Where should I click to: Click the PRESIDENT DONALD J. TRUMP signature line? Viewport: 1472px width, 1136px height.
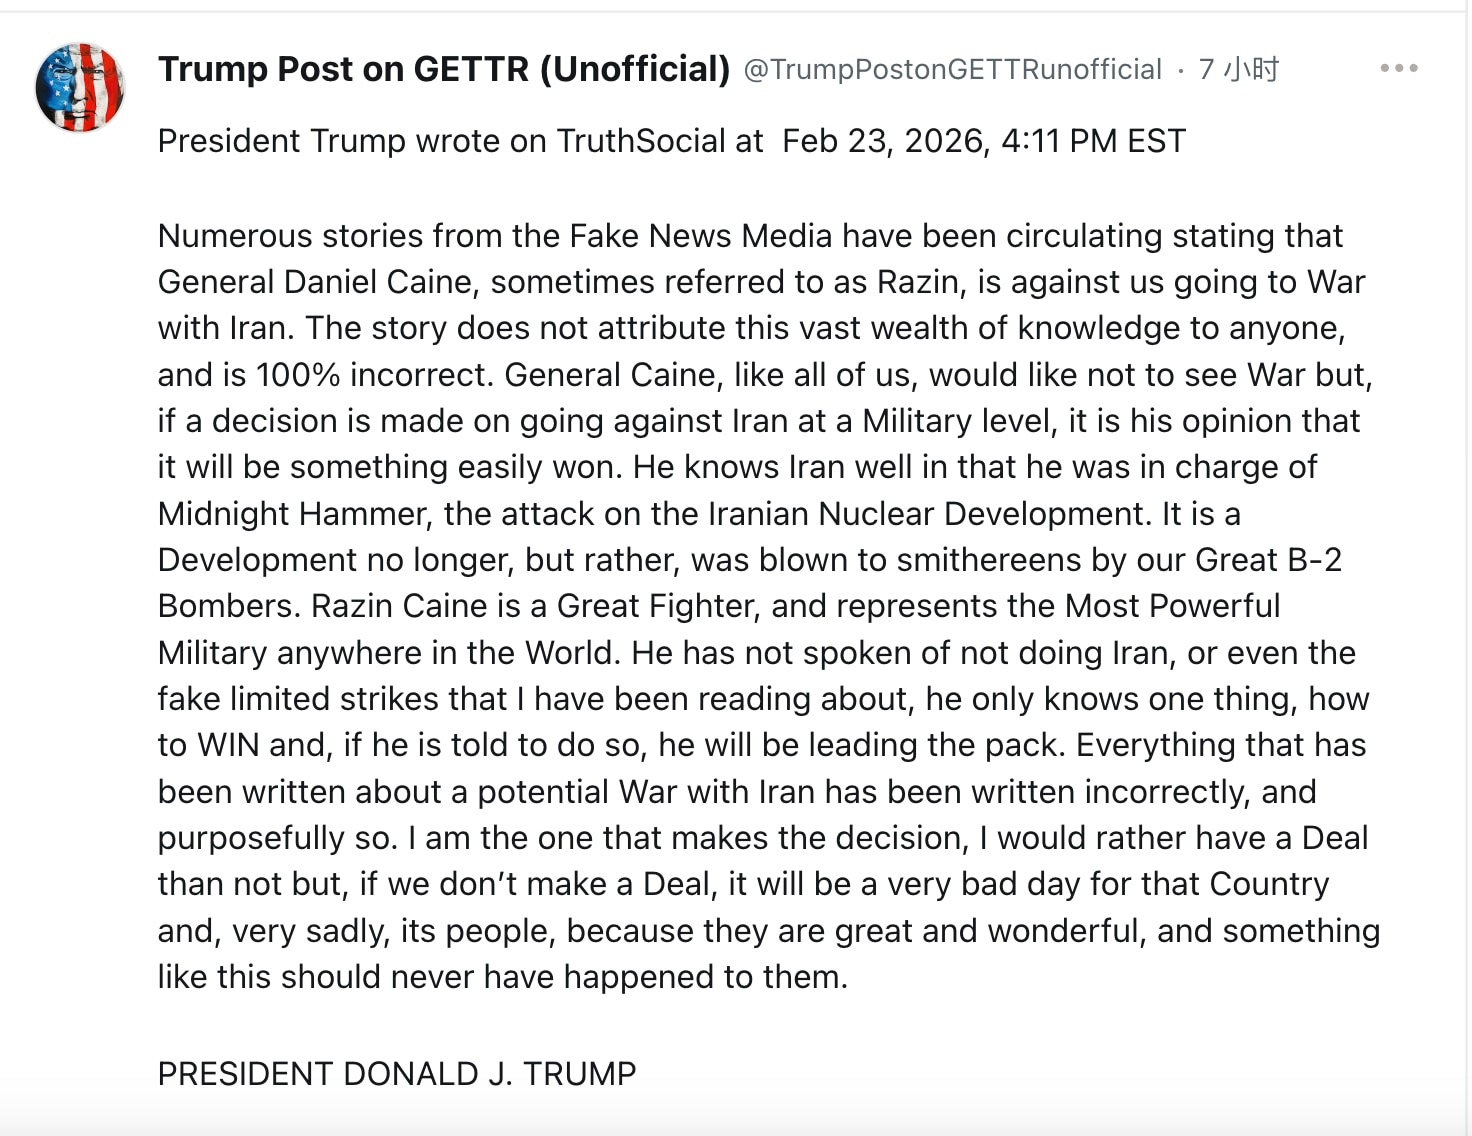397,1073
